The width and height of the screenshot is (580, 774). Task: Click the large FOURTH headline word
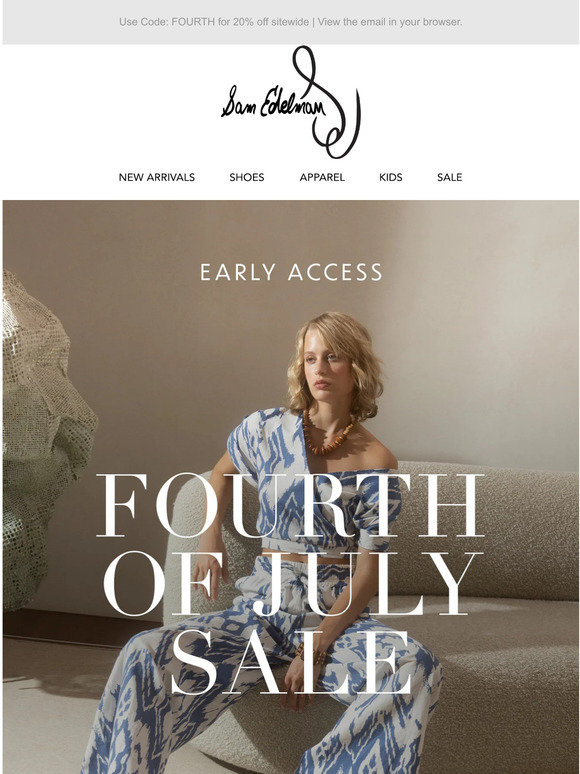click(x=290, y=504)
